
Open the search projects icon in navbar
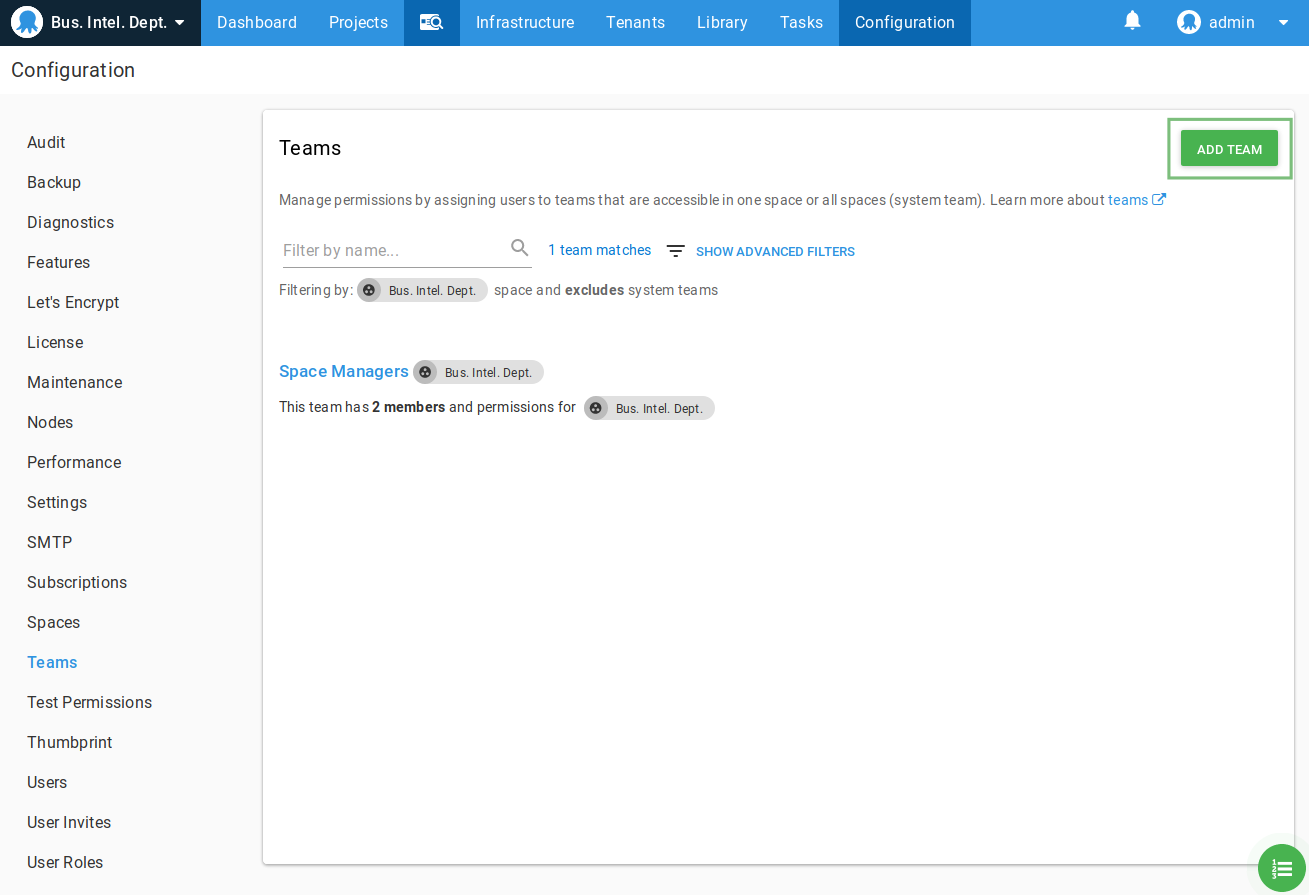coord(431,22)
